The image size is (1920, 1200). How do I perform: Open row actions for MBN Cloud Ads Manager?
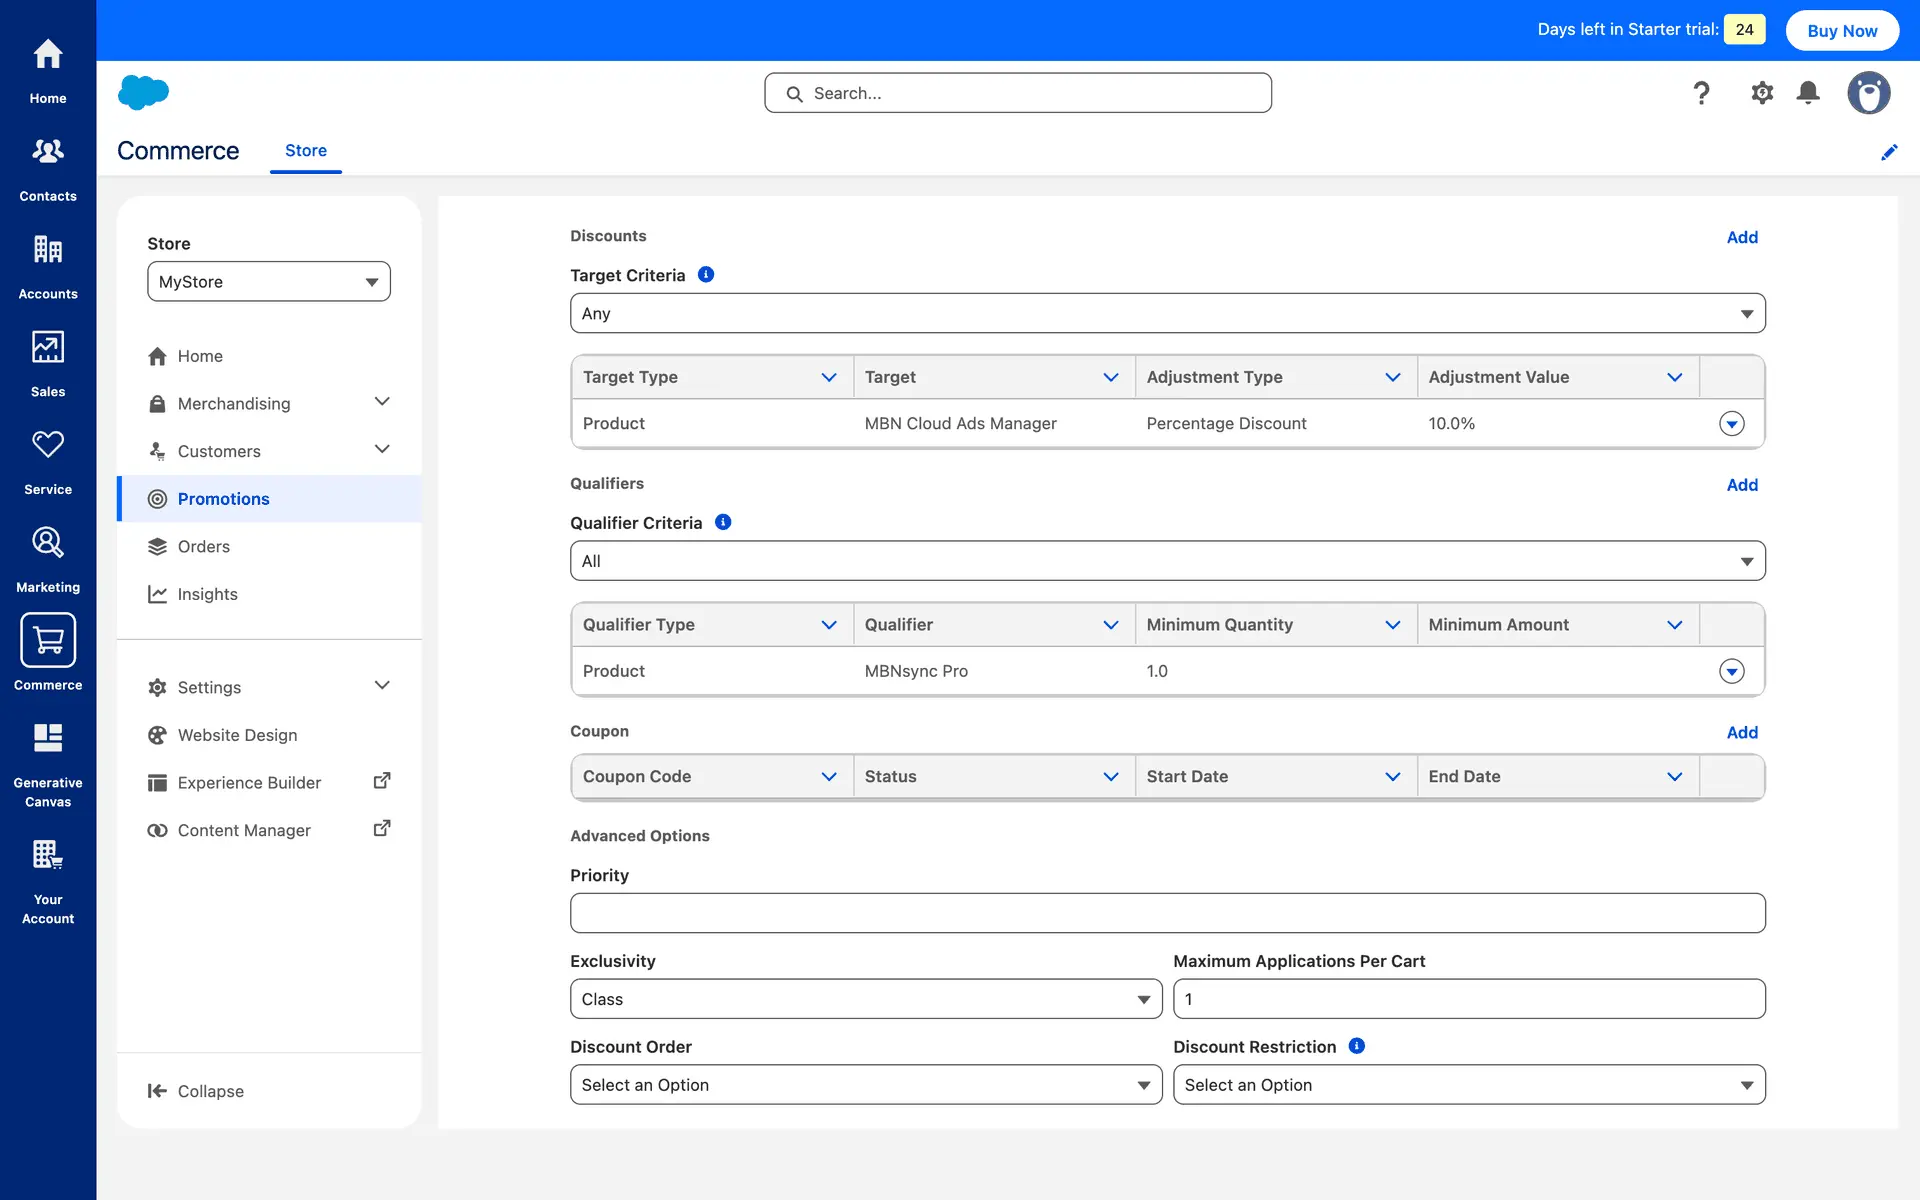[x=1732, y=424]
